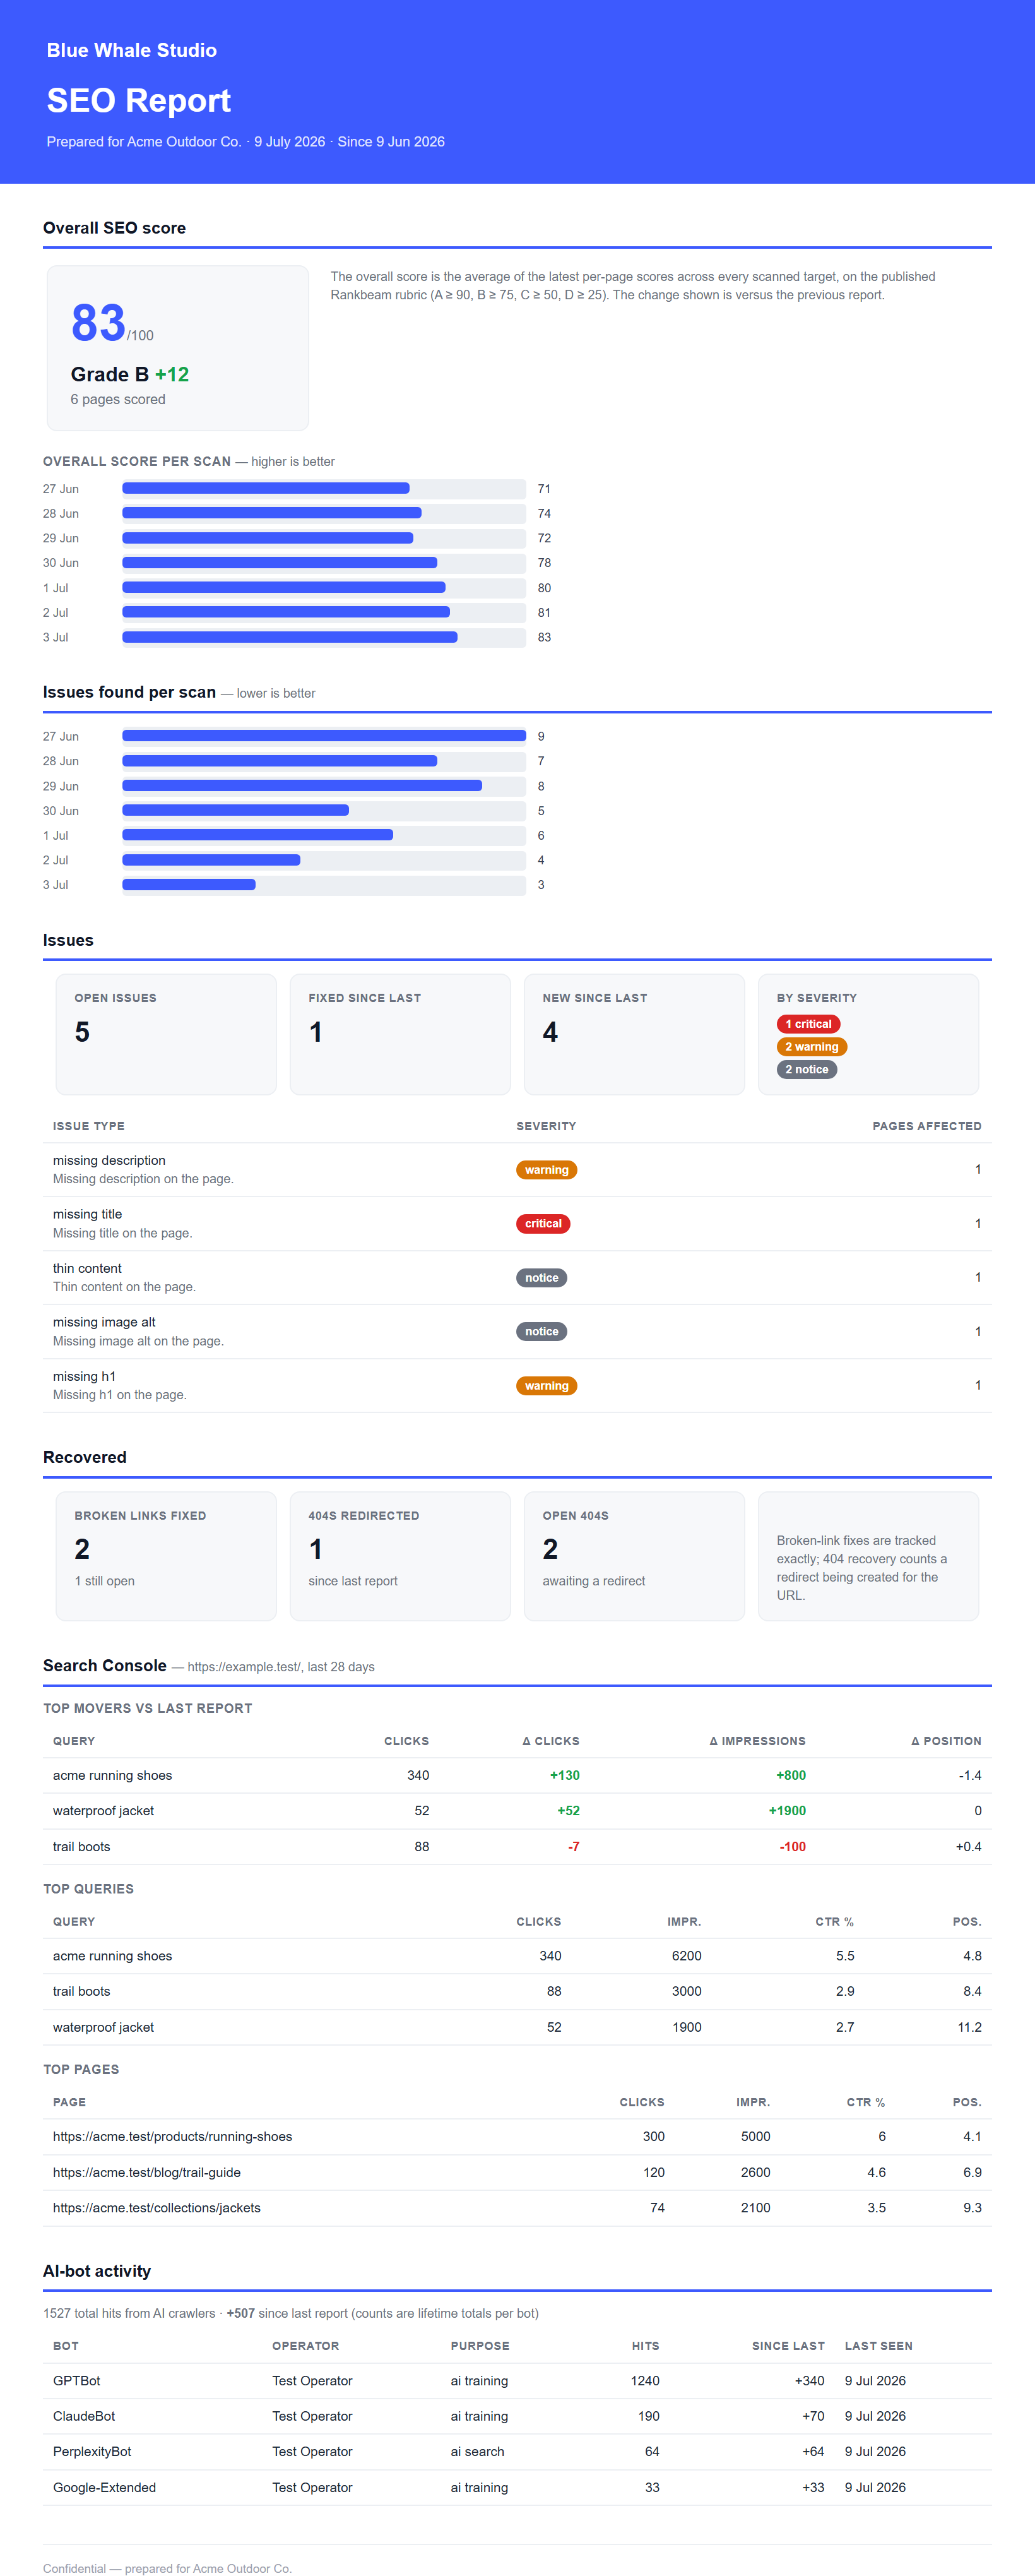The height and width of the screenshot is (2576, 1035).
Task: Click the warning badge for missing h1
Action: tap(546, 1386)
